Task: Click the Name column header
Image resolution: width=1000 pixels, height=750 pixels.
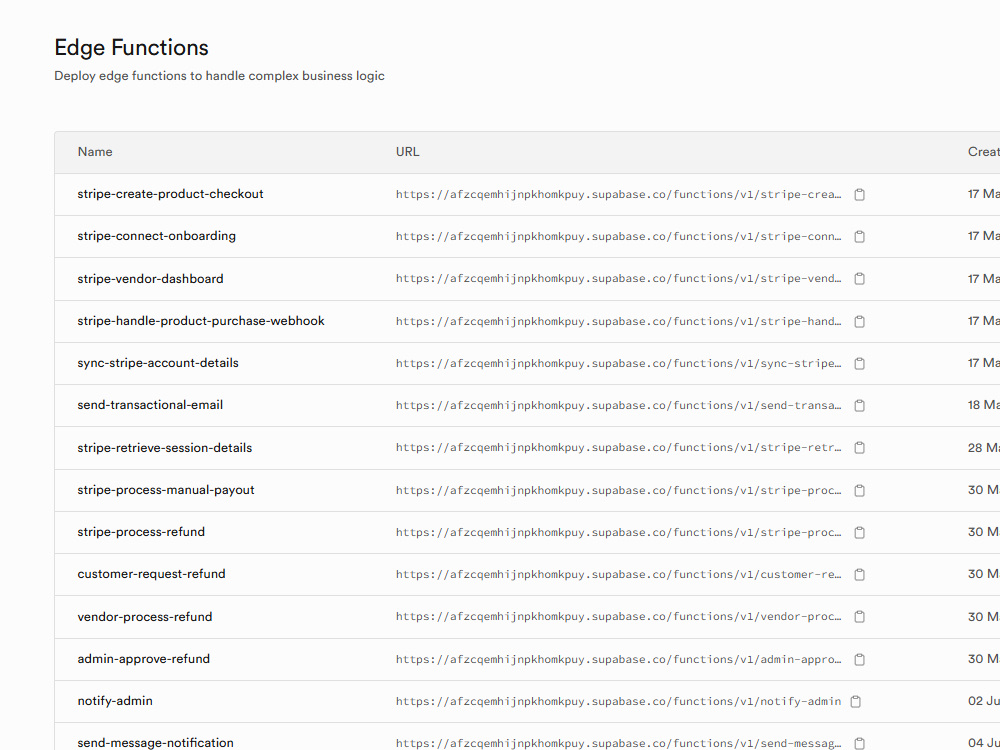Action: point(95,152)
